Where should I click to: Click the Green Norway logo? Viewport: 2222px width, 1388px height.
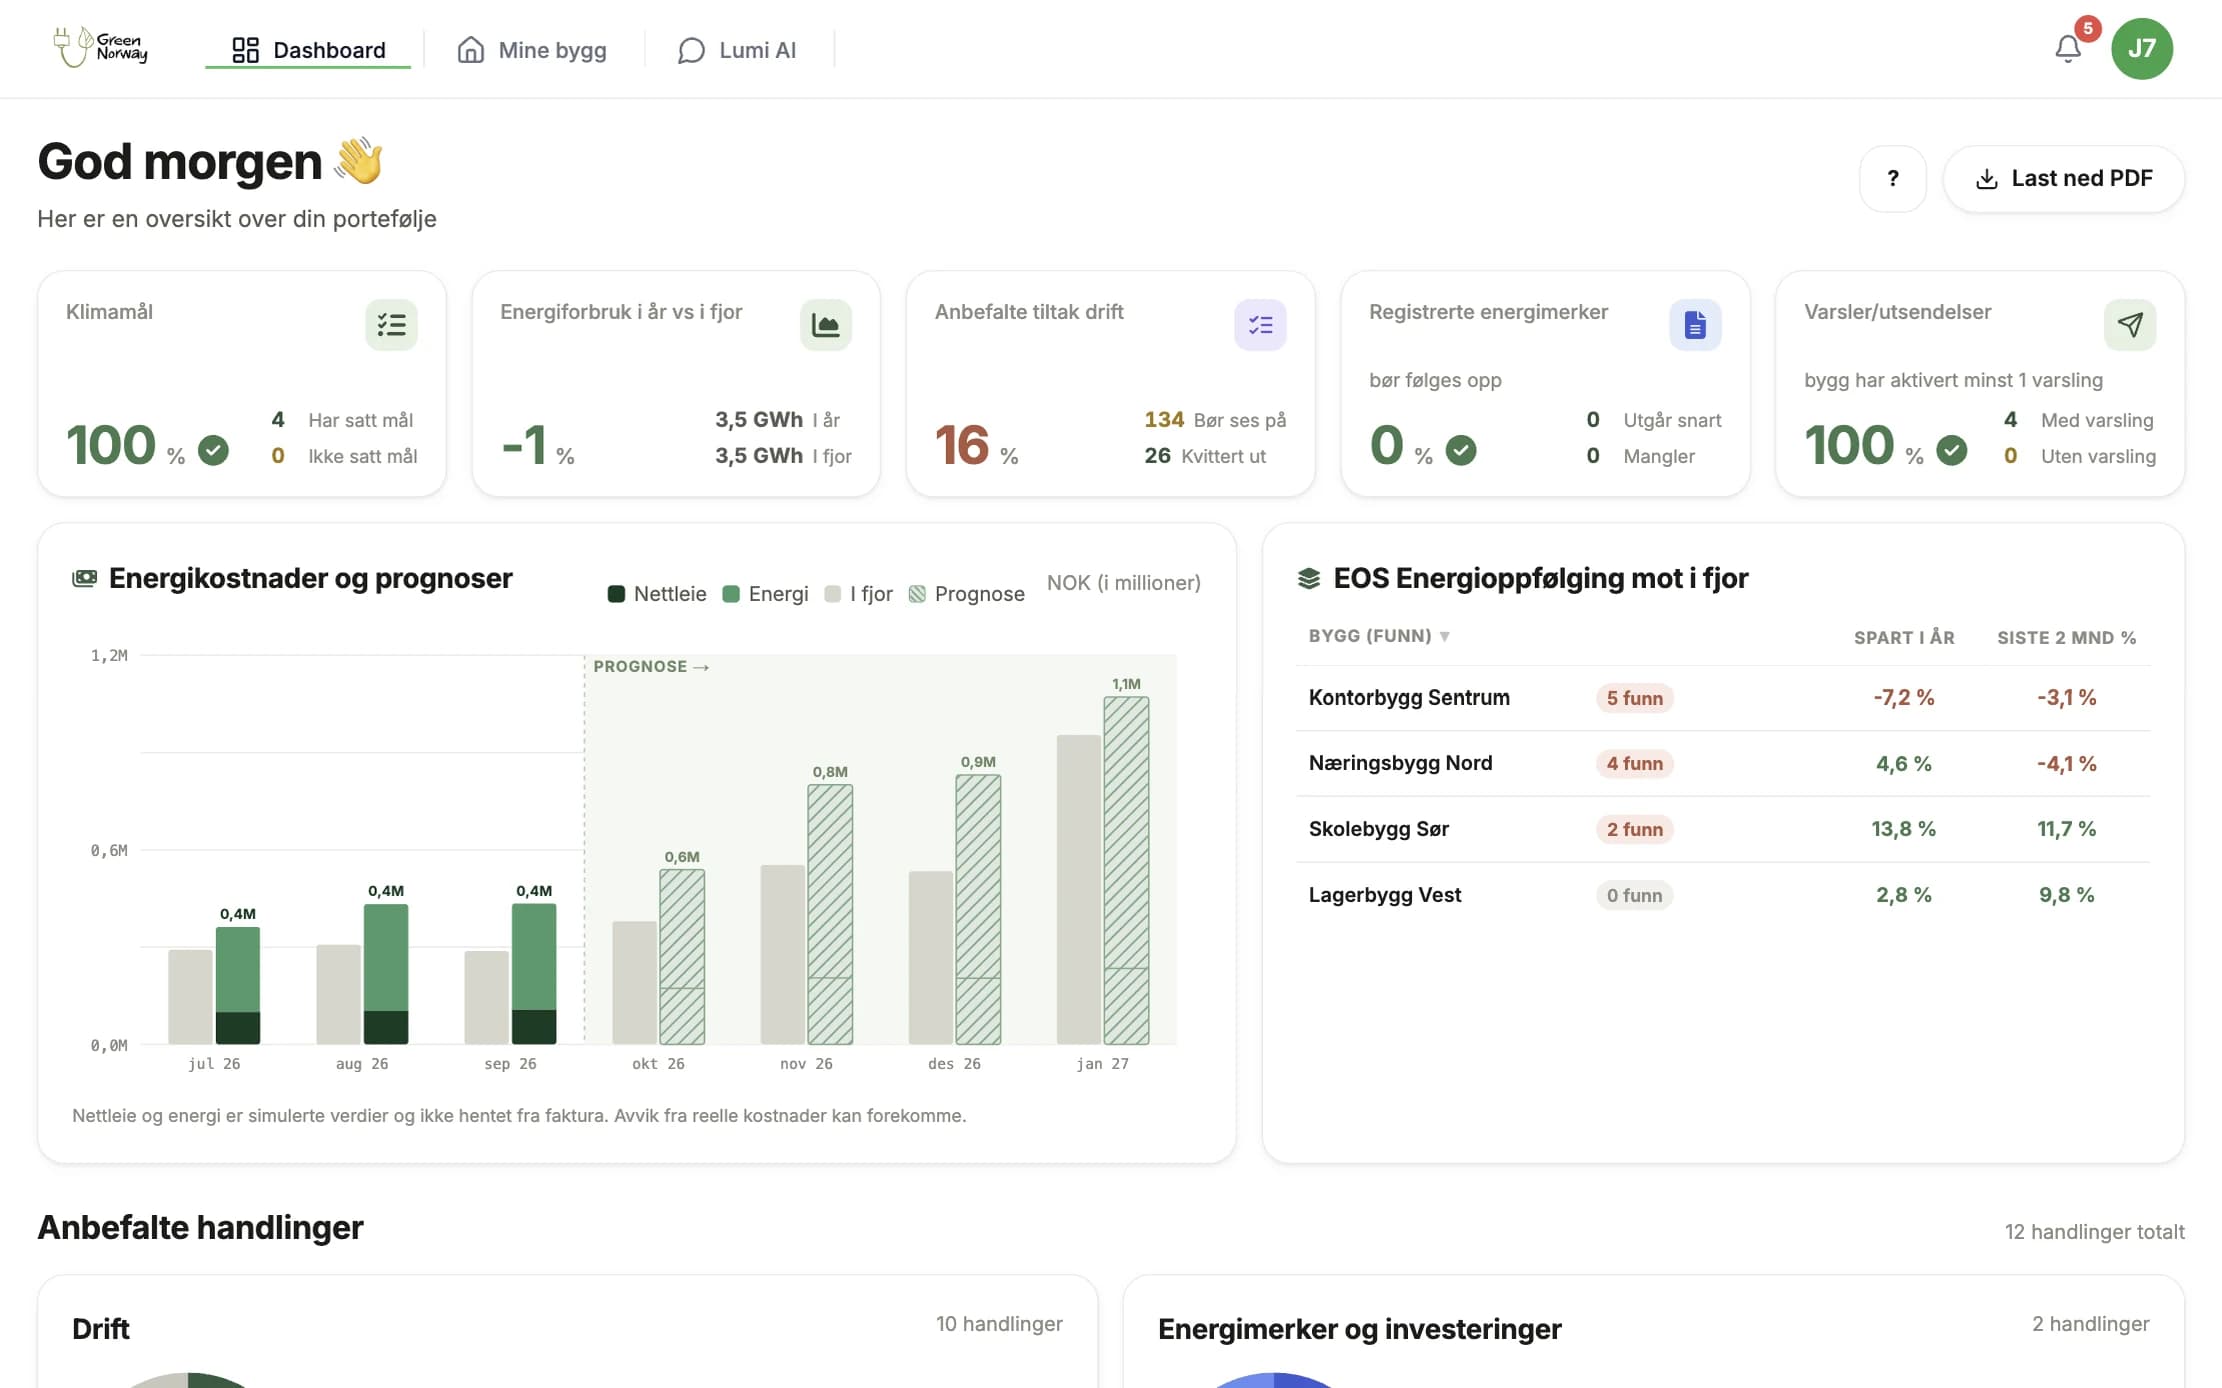[100, 47]
